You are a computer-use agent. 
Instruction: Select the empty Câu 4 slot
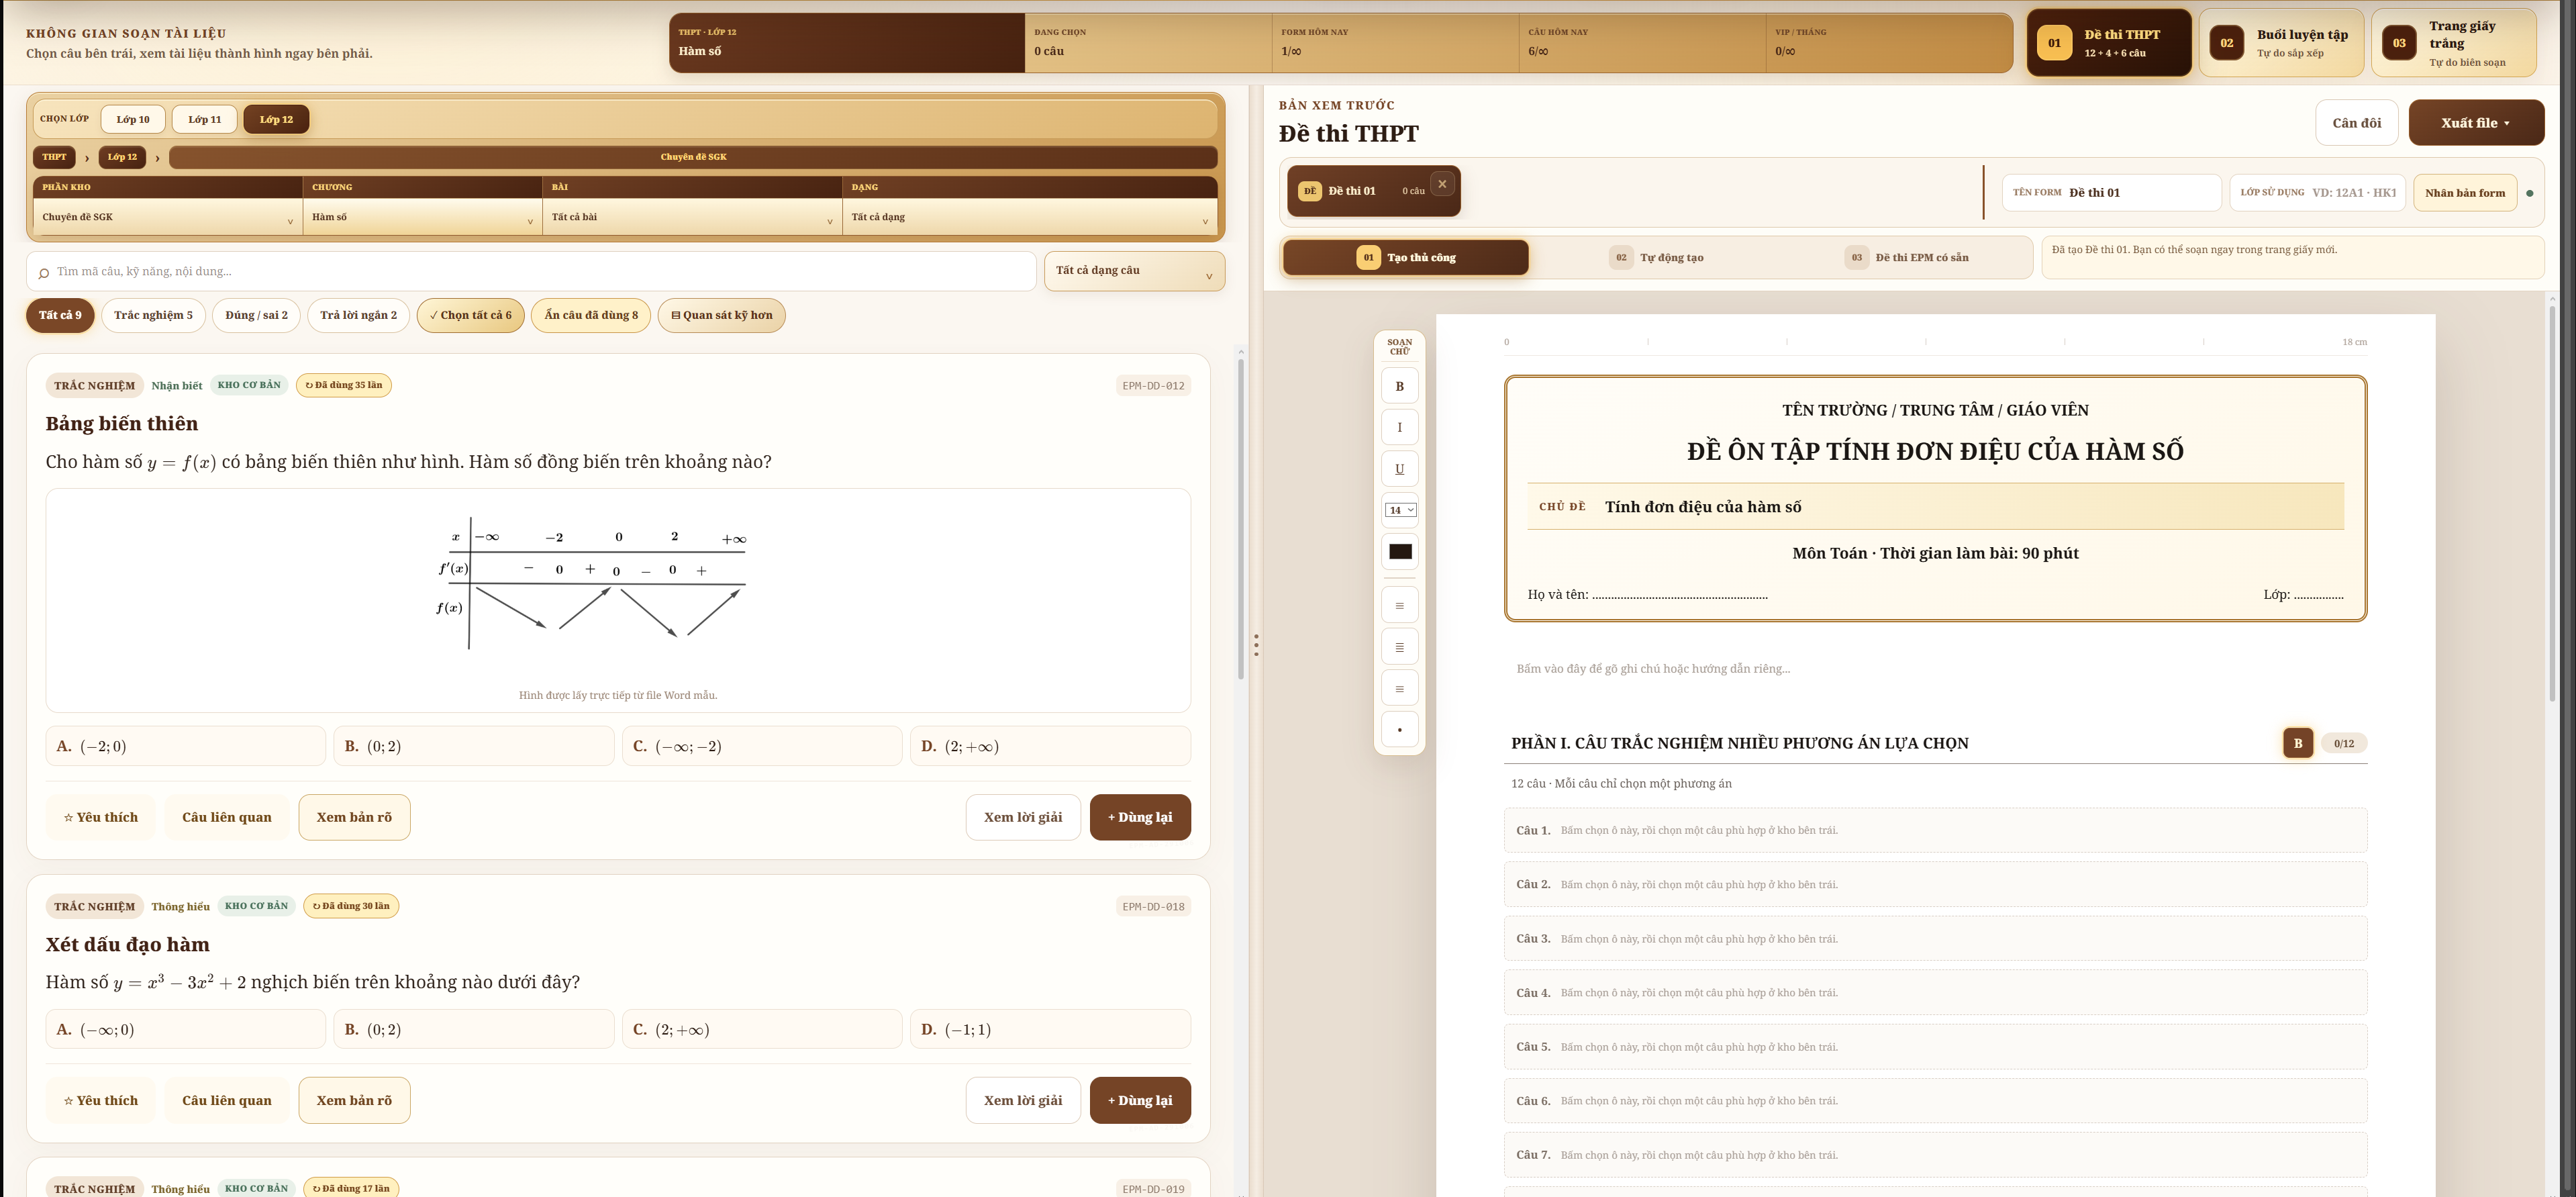click(1935, 993)
